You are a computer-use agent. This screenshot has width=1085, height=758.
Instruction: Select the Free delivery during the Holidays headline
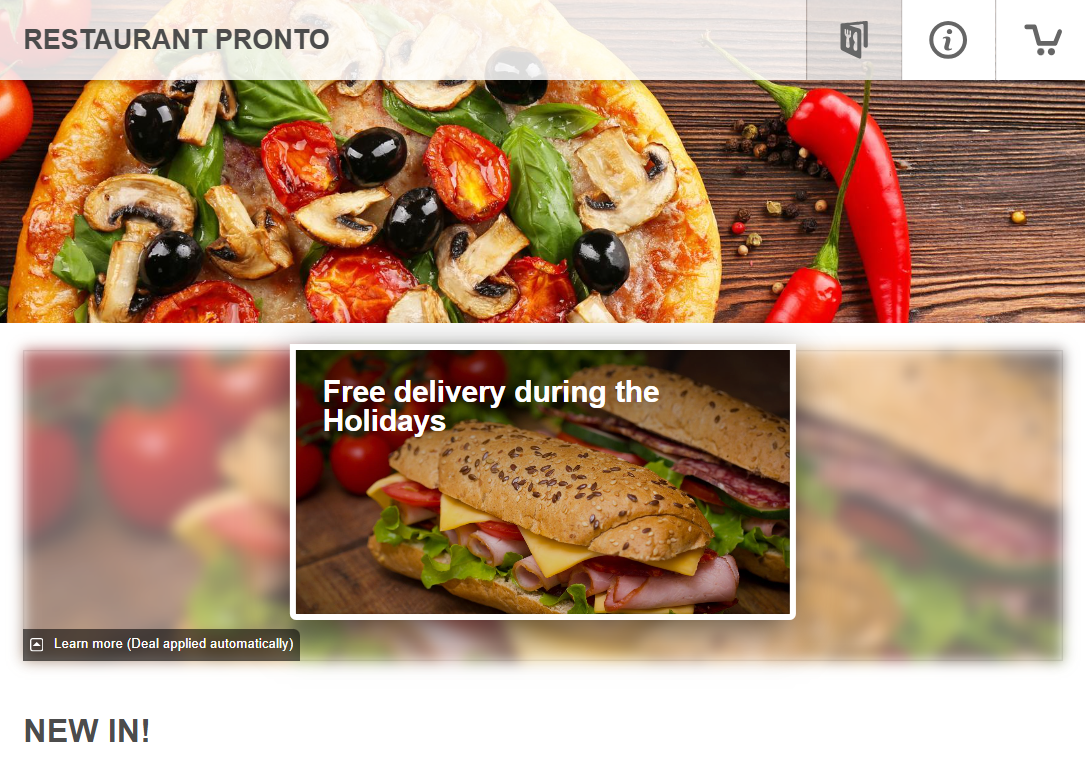coord(491,406)
